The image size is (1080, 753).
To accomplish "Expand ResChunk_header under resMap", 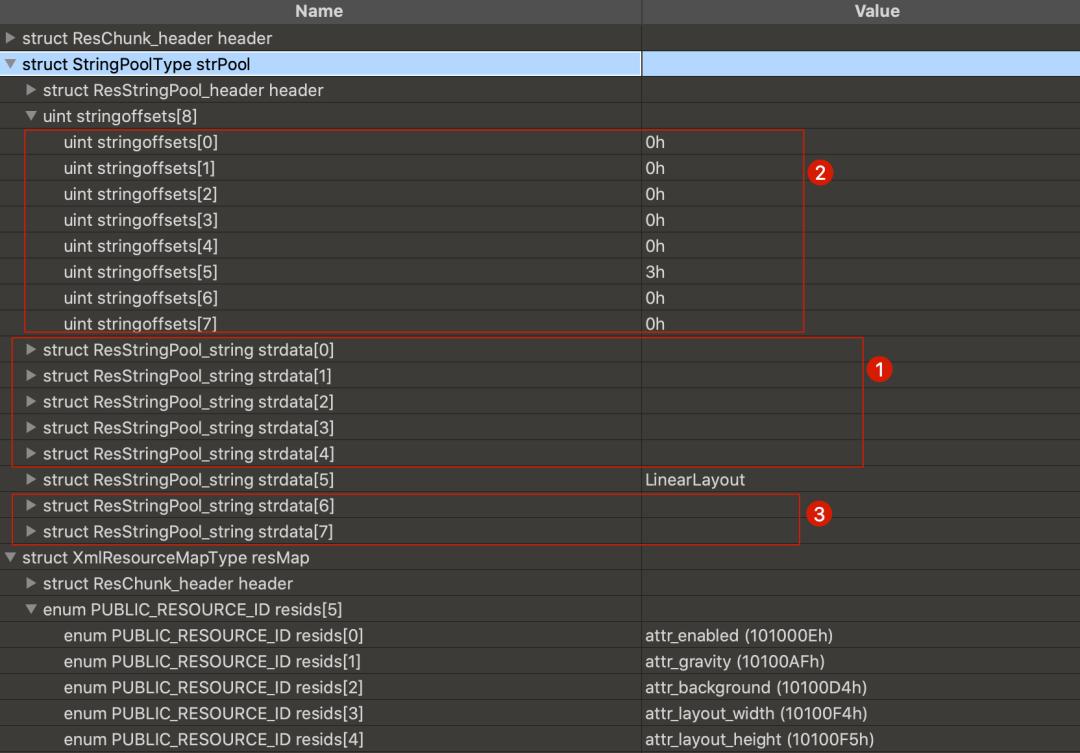I will pos(32,584).
